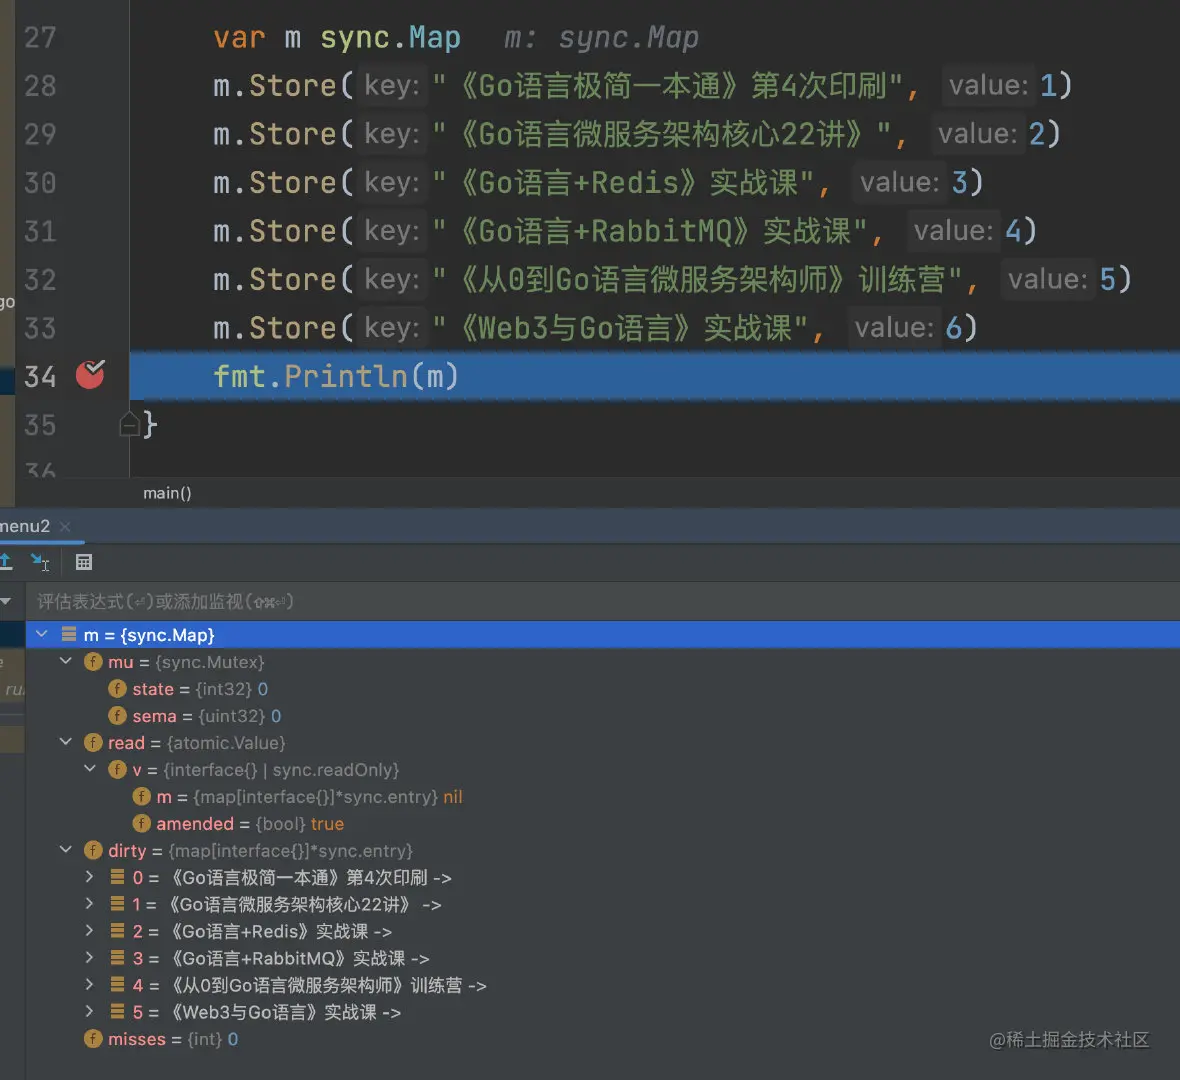
Task: Click the Store call on line 30
Action: click(293, 182)
